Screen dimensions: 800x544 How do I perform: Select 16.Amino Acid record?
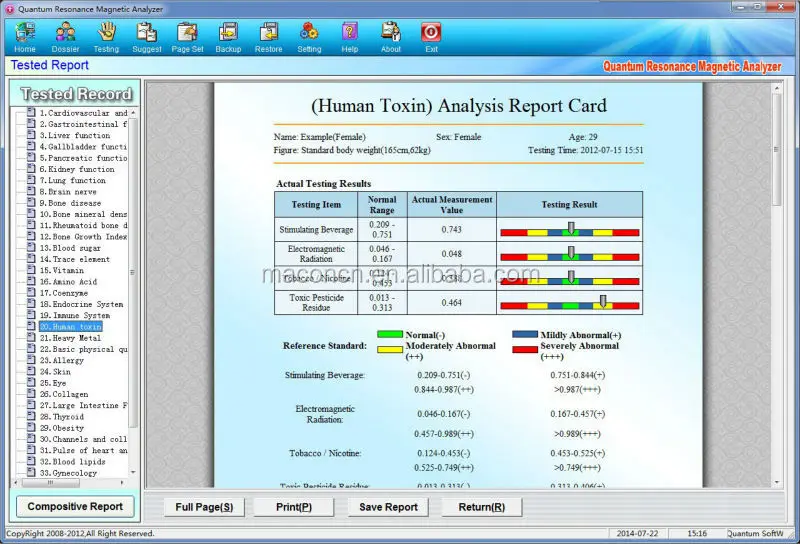click(68, 281)
